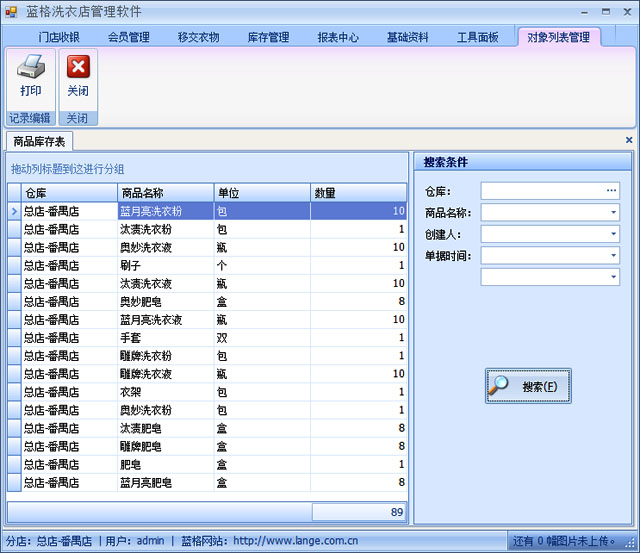Sort by 单位 column header
The width and height of the screenshot is (640, 553).
point(262,193)
